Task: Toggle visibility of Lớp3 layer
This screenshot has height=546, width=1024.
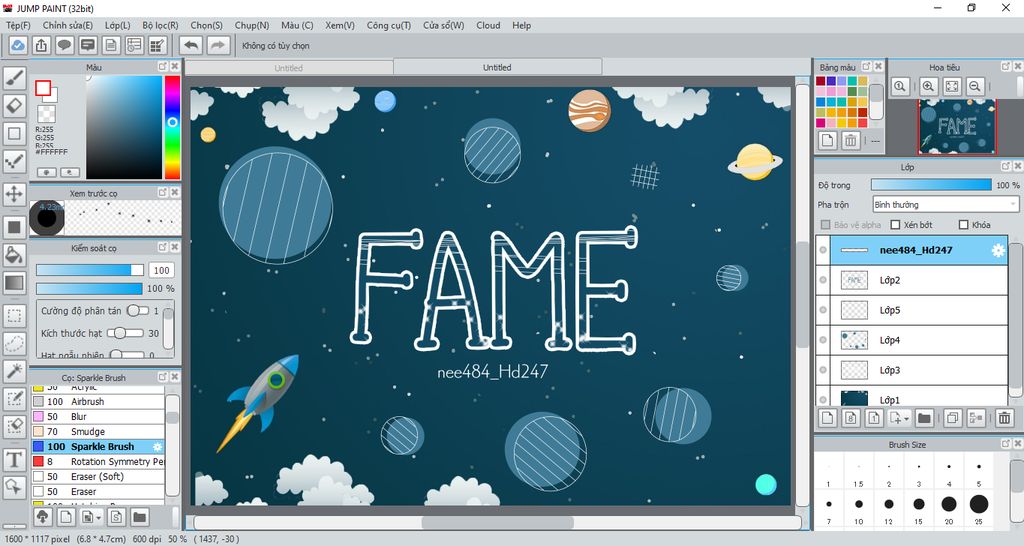Action: [x=823, y=370]
